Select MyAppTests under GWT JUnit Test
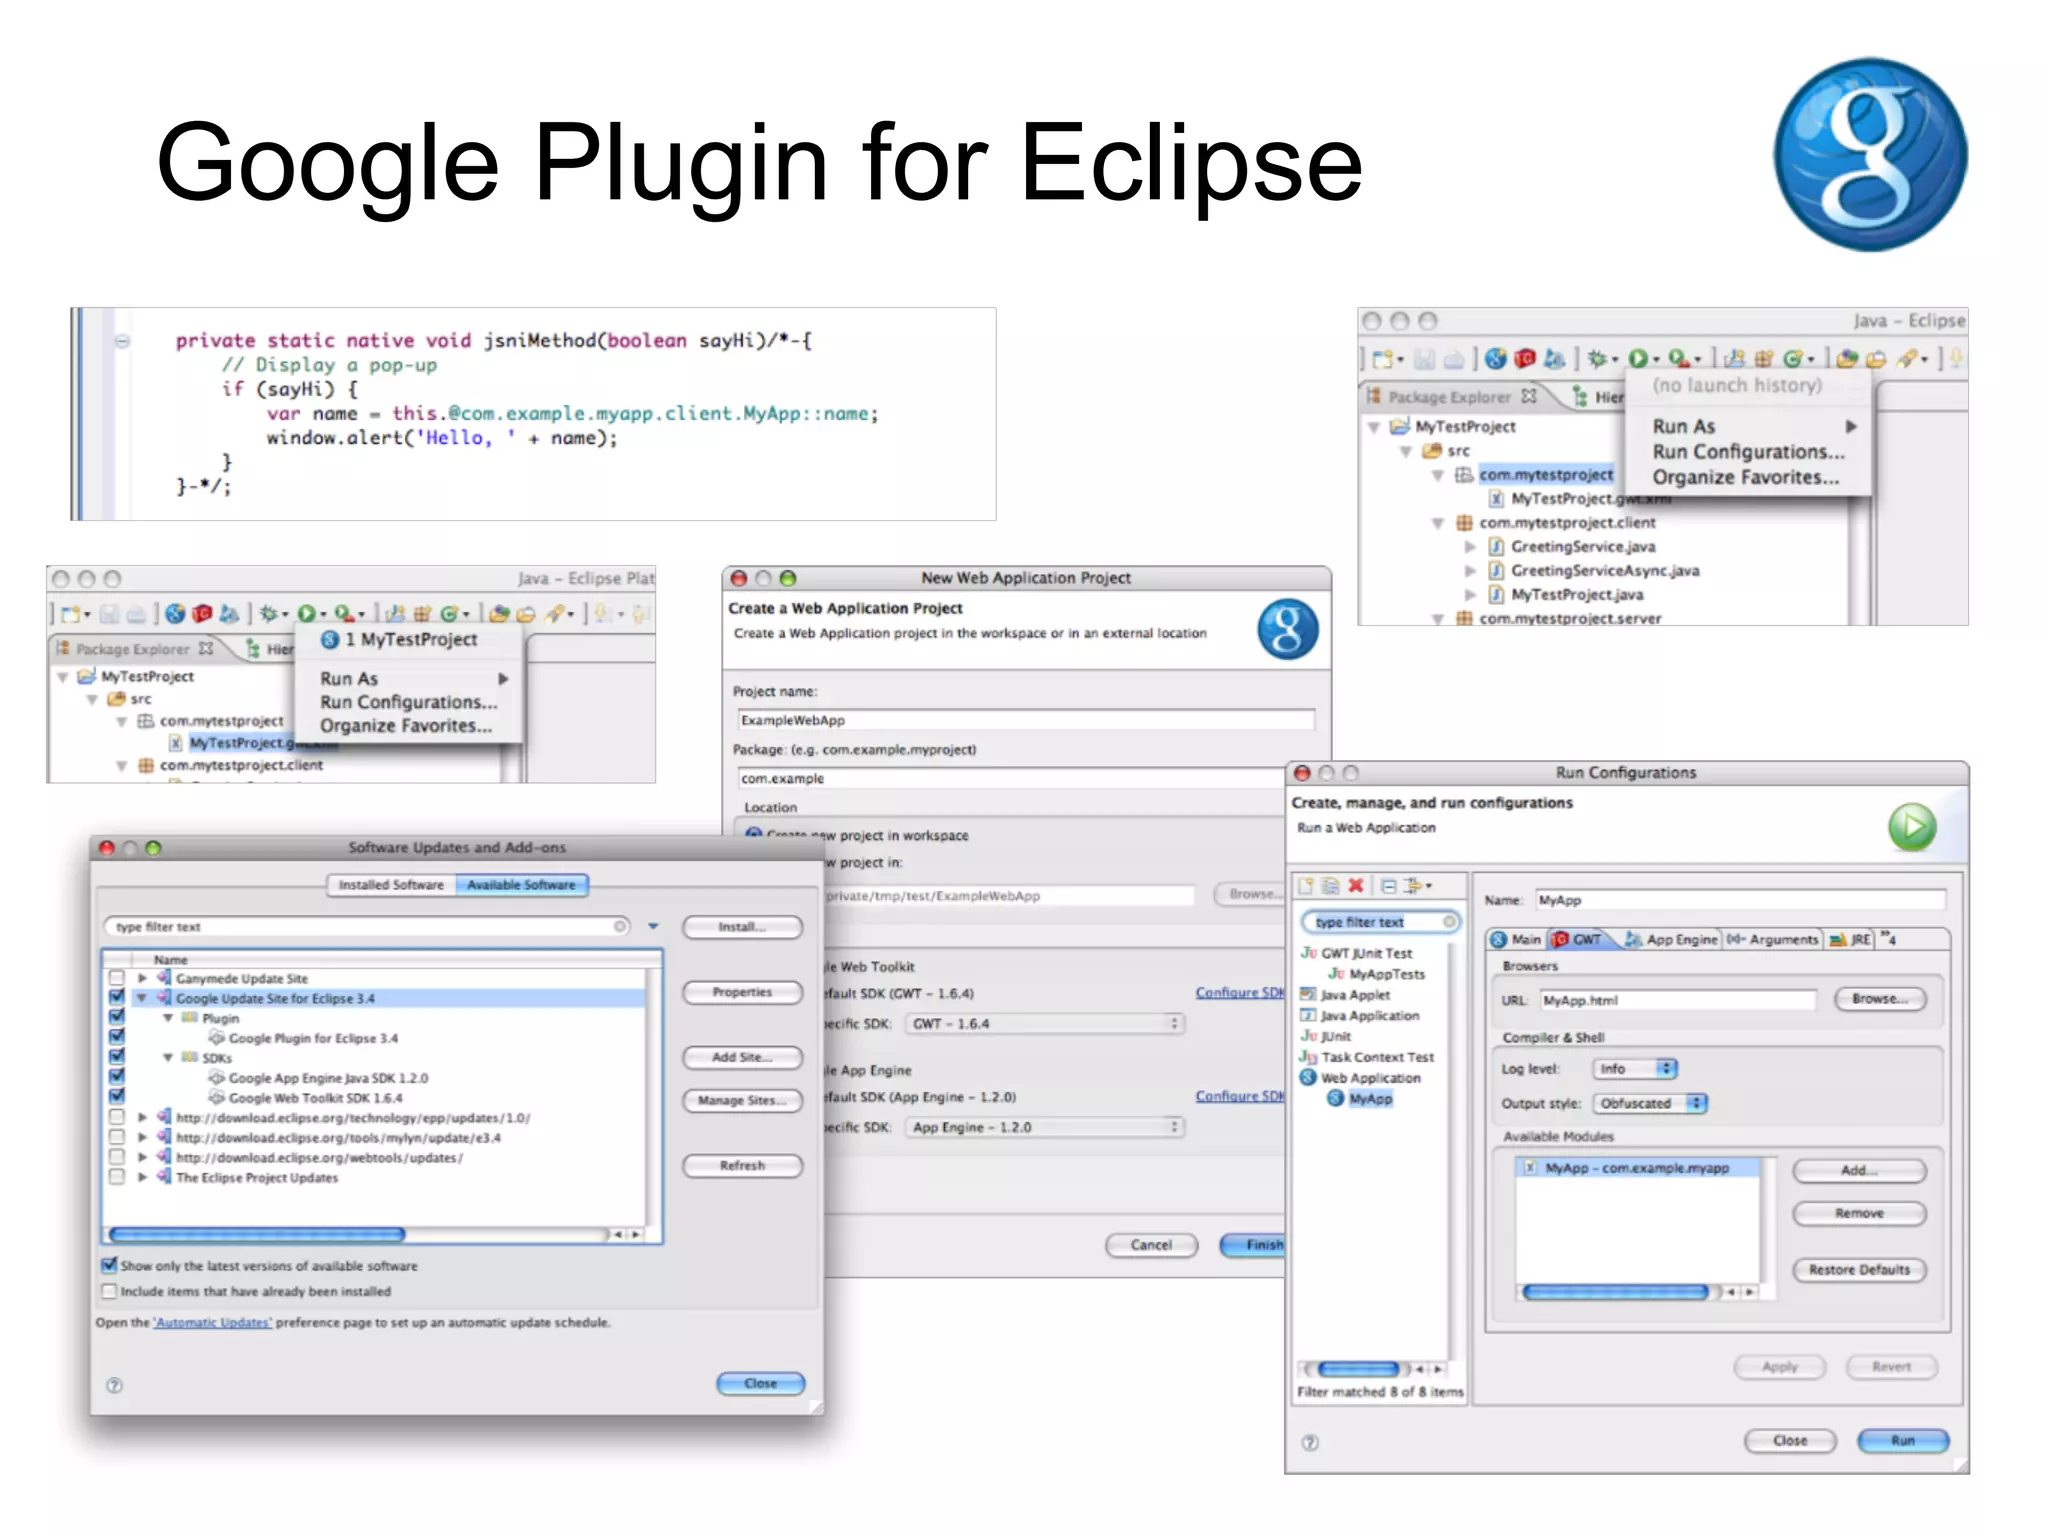2048x1536 pixels. click(1376, 973)
